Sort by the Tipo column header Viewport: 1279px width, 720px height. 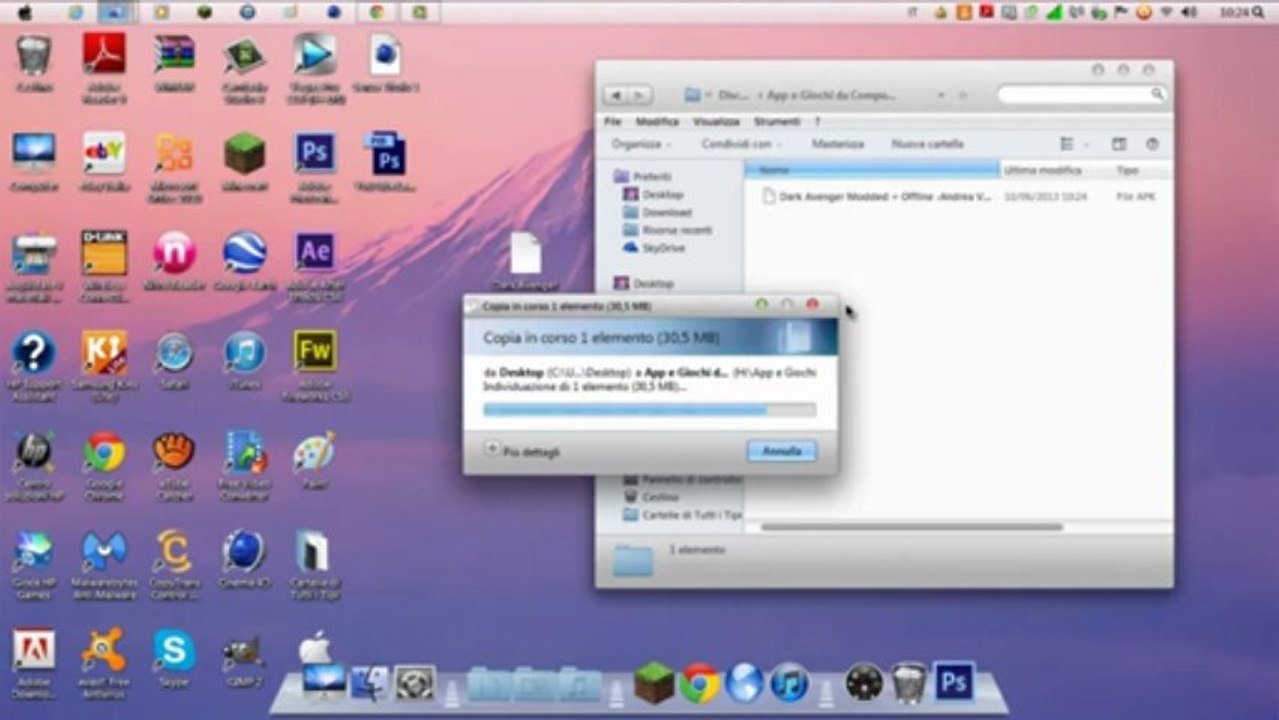pos(1126,170)
